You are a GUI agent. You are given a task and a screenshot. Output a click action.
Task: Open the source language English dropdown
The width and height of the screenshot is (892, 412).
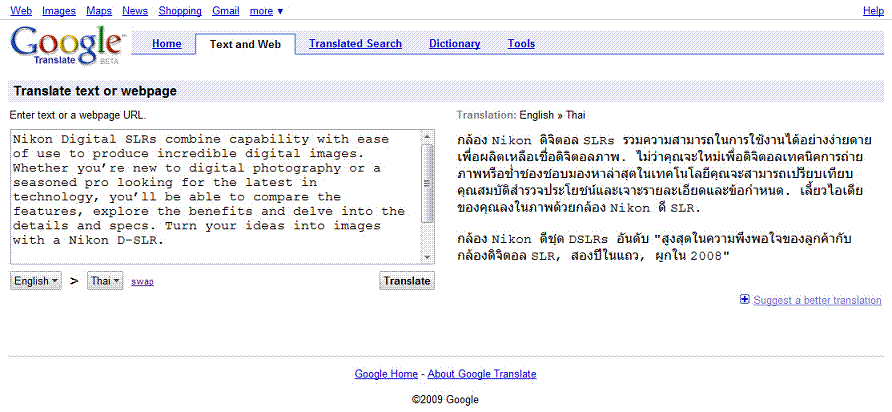coord(36,281)
